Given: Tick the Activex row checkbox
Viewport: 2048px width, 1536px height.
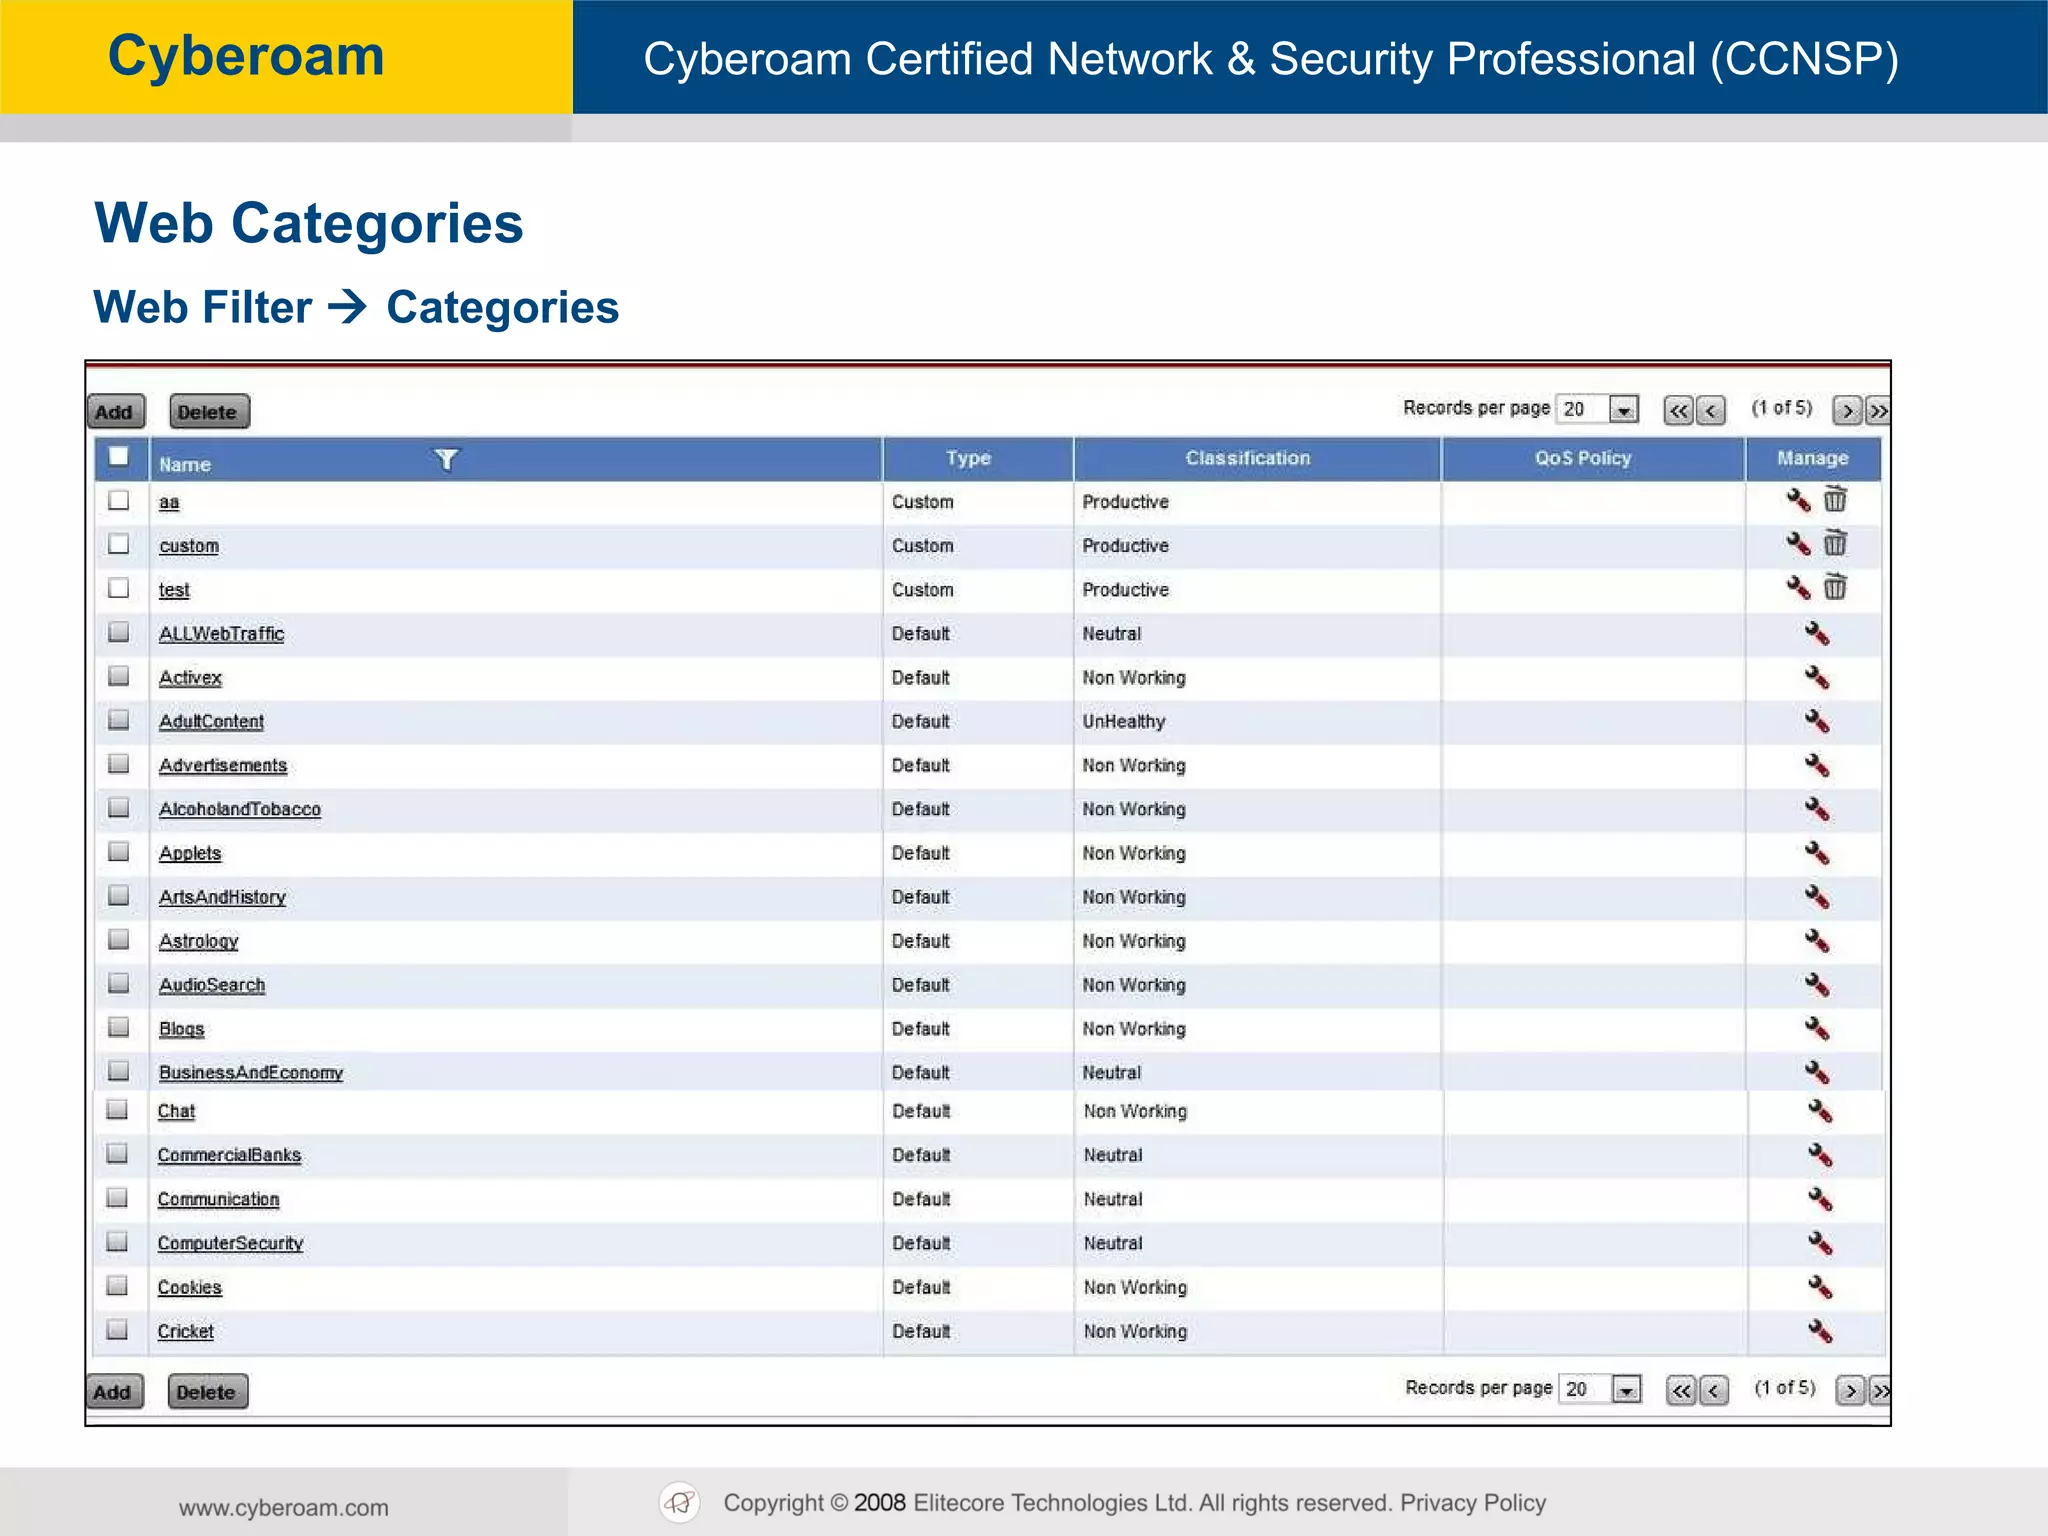Looking at the screenshot, I should click(118, 676).
